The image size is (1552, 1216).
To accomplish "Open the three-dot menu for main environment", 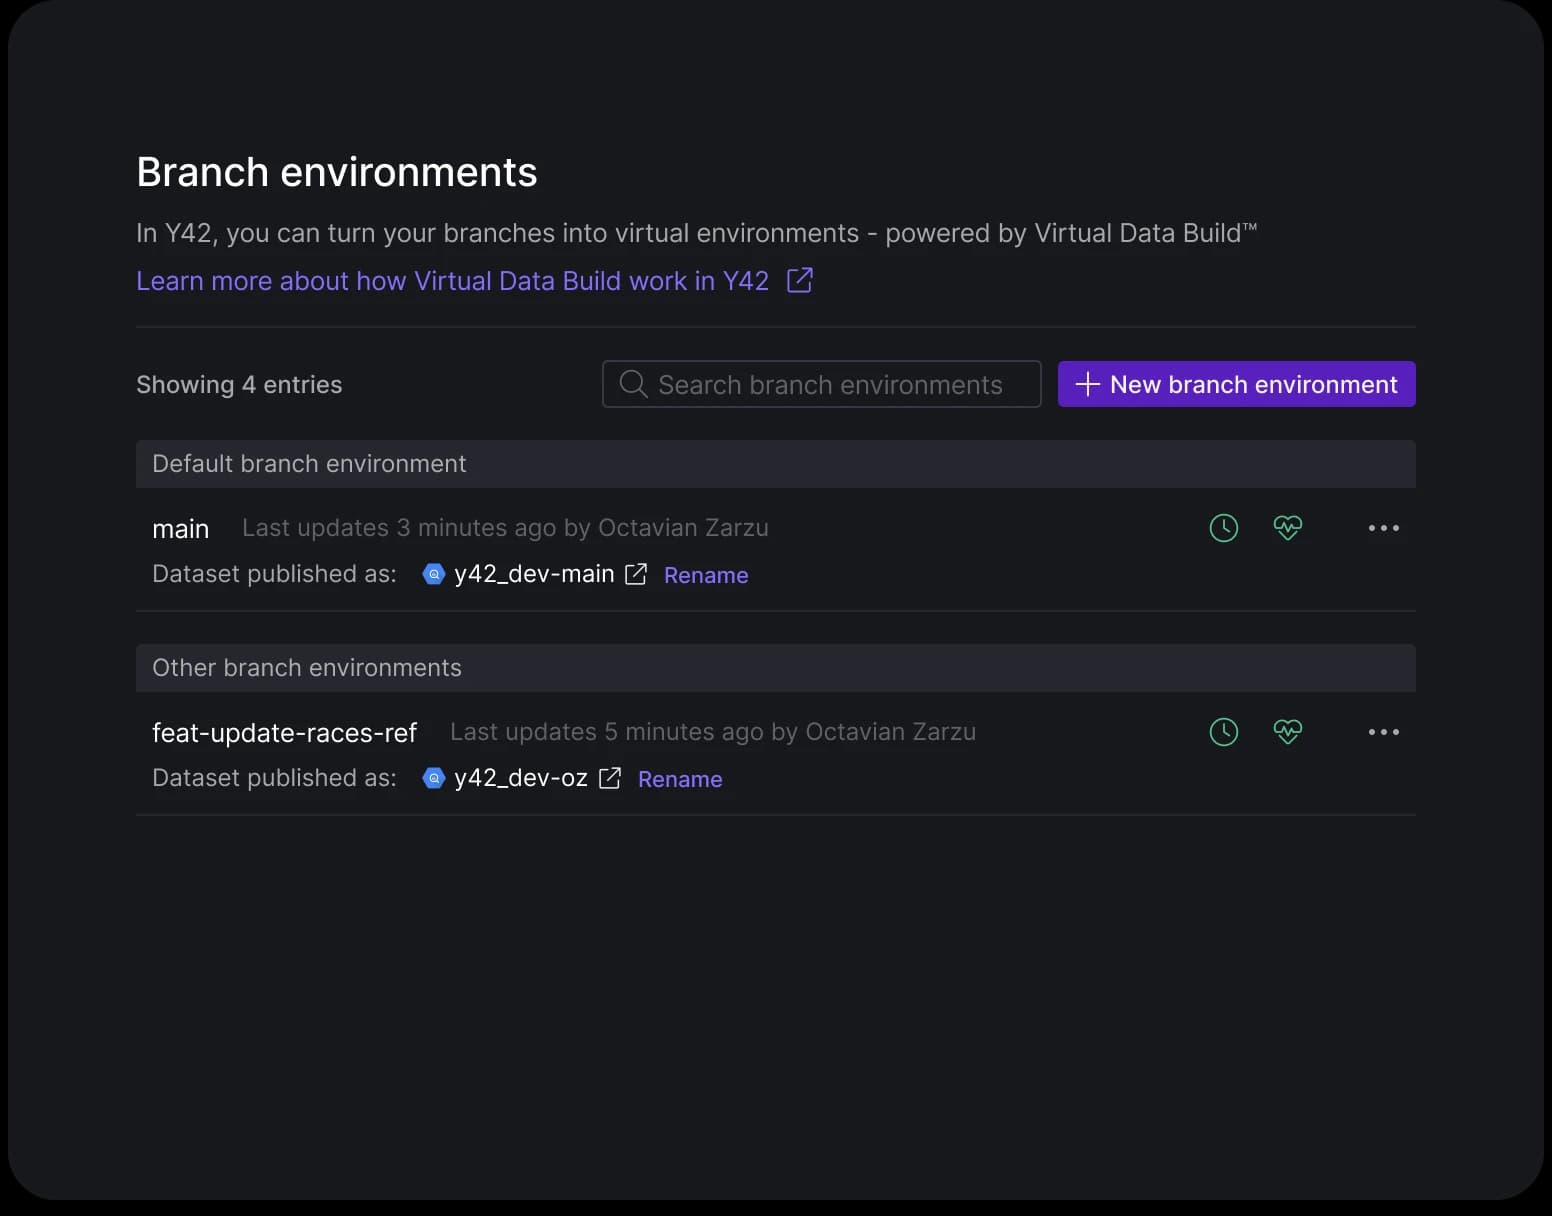I will pos(1383,527).
